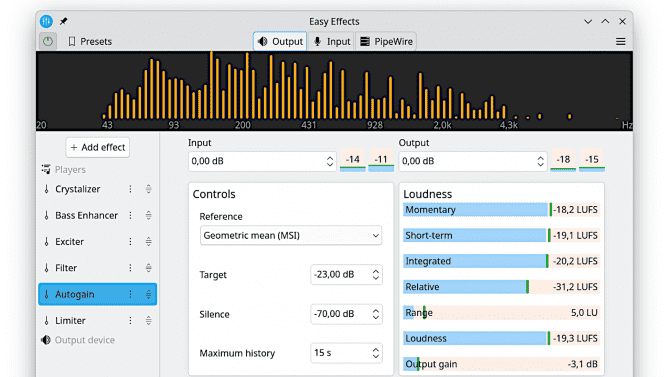
Task: Click the Short-term loudness meter bar
Action: (x=502, y=236)
